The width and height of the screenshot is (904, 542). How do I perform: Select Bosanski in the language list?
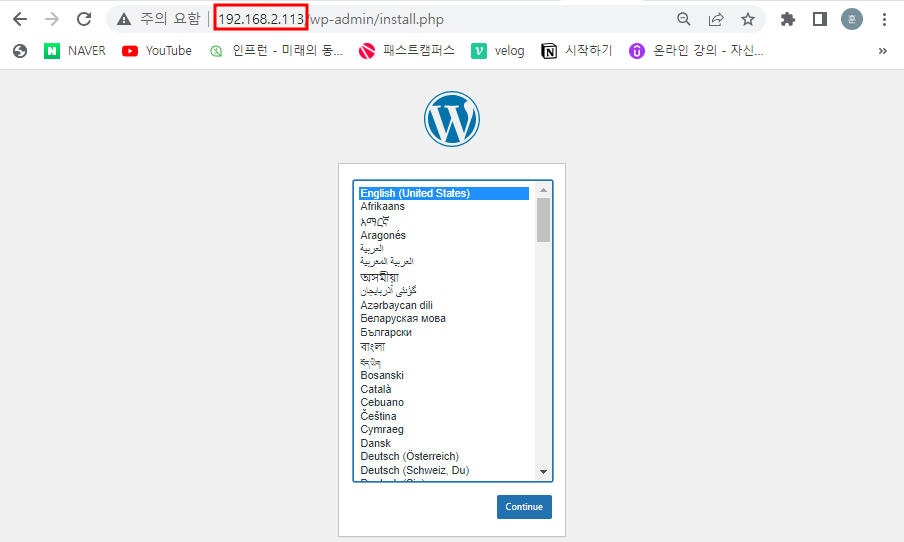coord(444,375)
